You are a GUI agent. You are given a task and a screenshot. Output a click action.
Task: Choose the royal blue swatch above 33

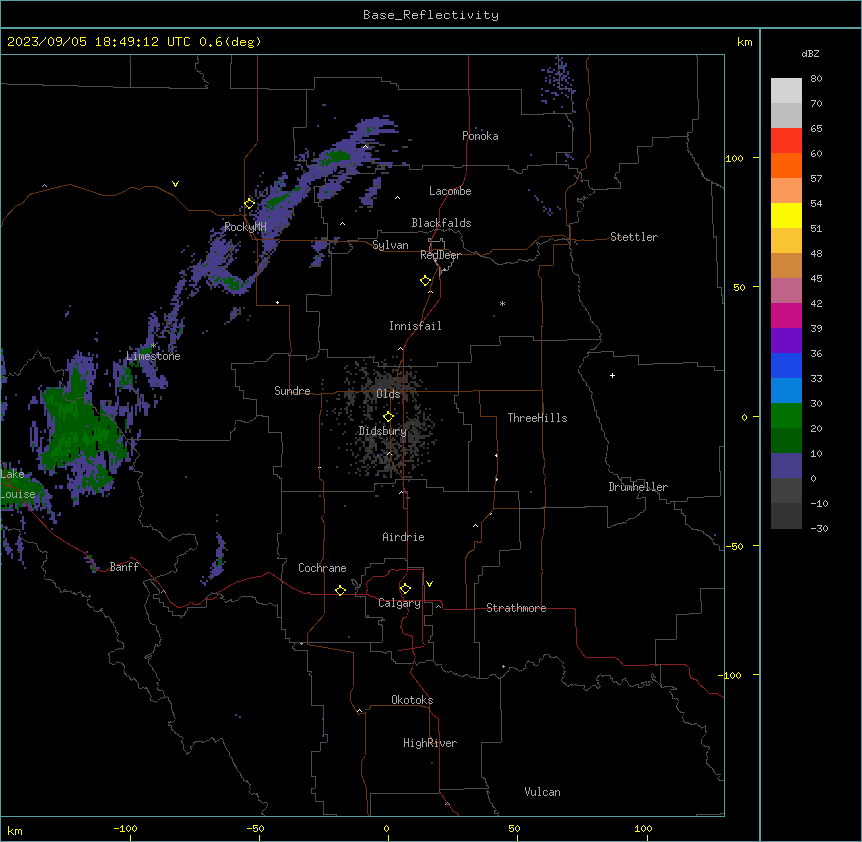pyautogui.click(x=786, y=366)
